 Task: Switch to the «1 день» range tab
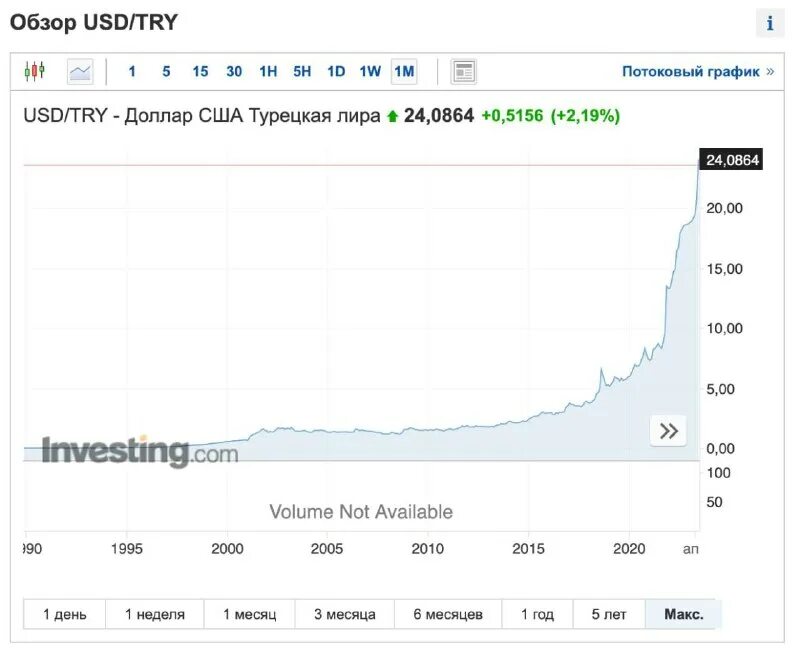(x=64, y=614)
